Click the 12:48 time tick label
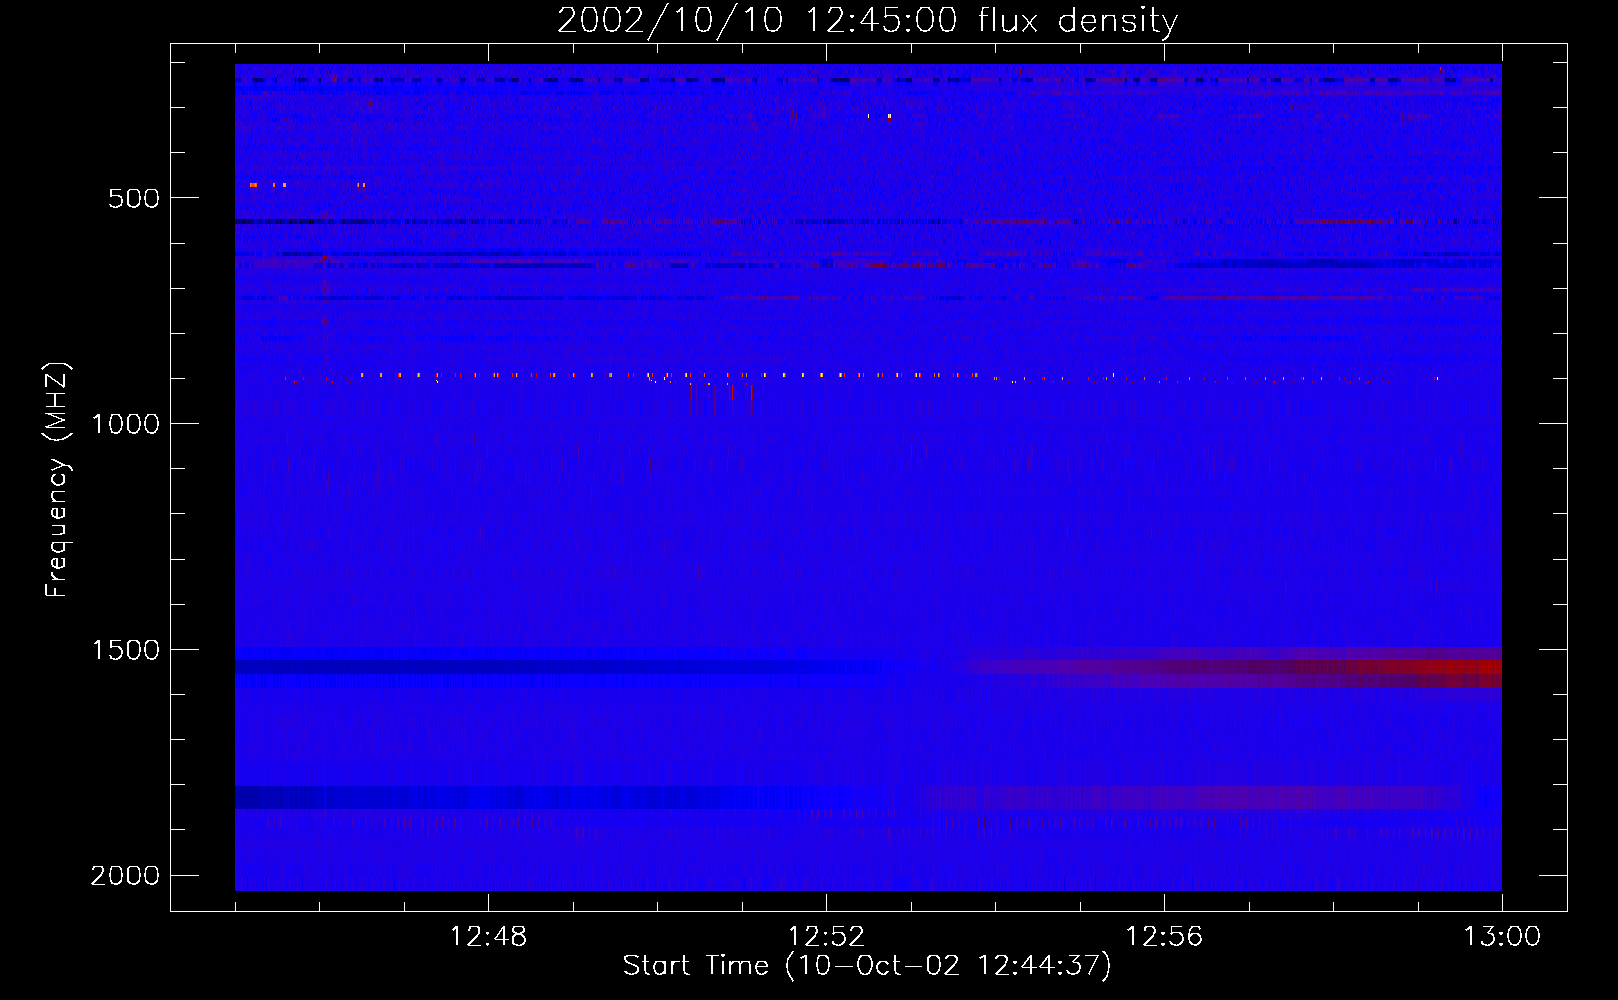Screen dimensions: 1618x1000 (488, 937)
